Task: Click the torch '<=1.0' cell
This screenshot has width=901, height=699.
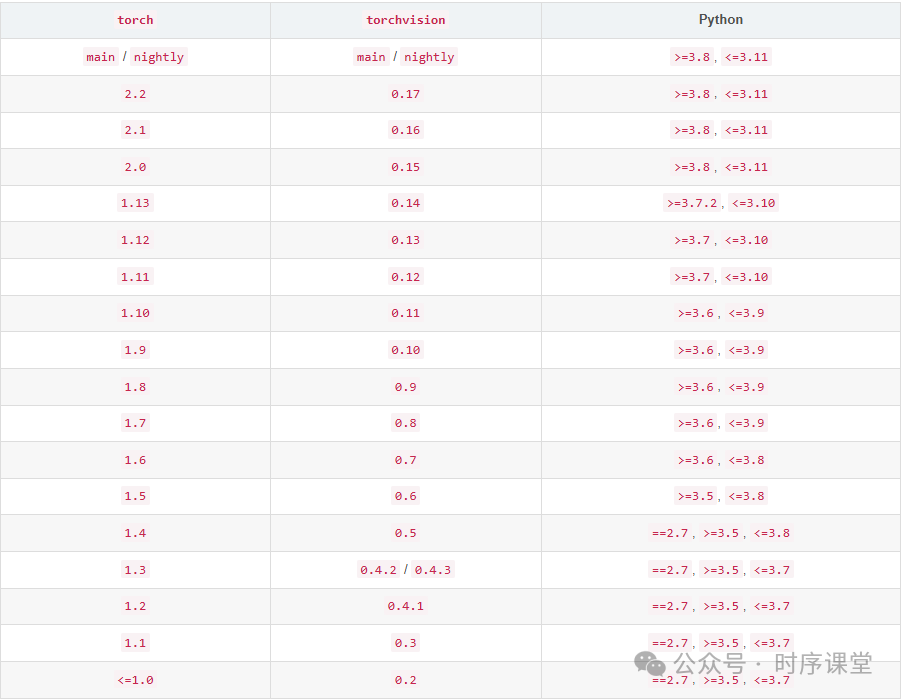Action: click(x=135, y=680)
